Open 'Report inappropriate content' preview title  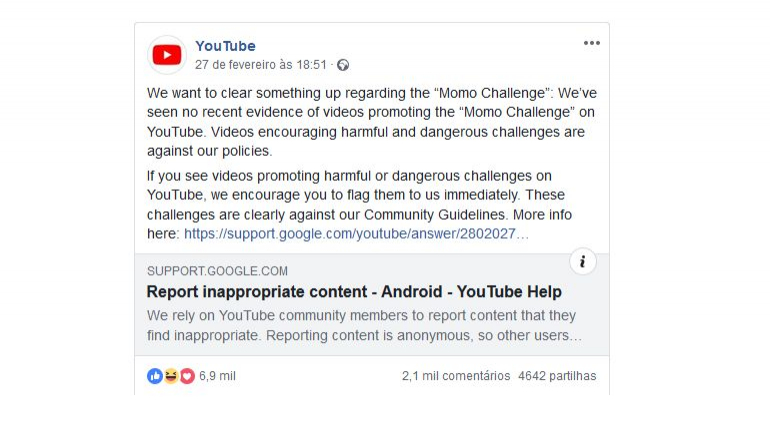coord(354,292)
